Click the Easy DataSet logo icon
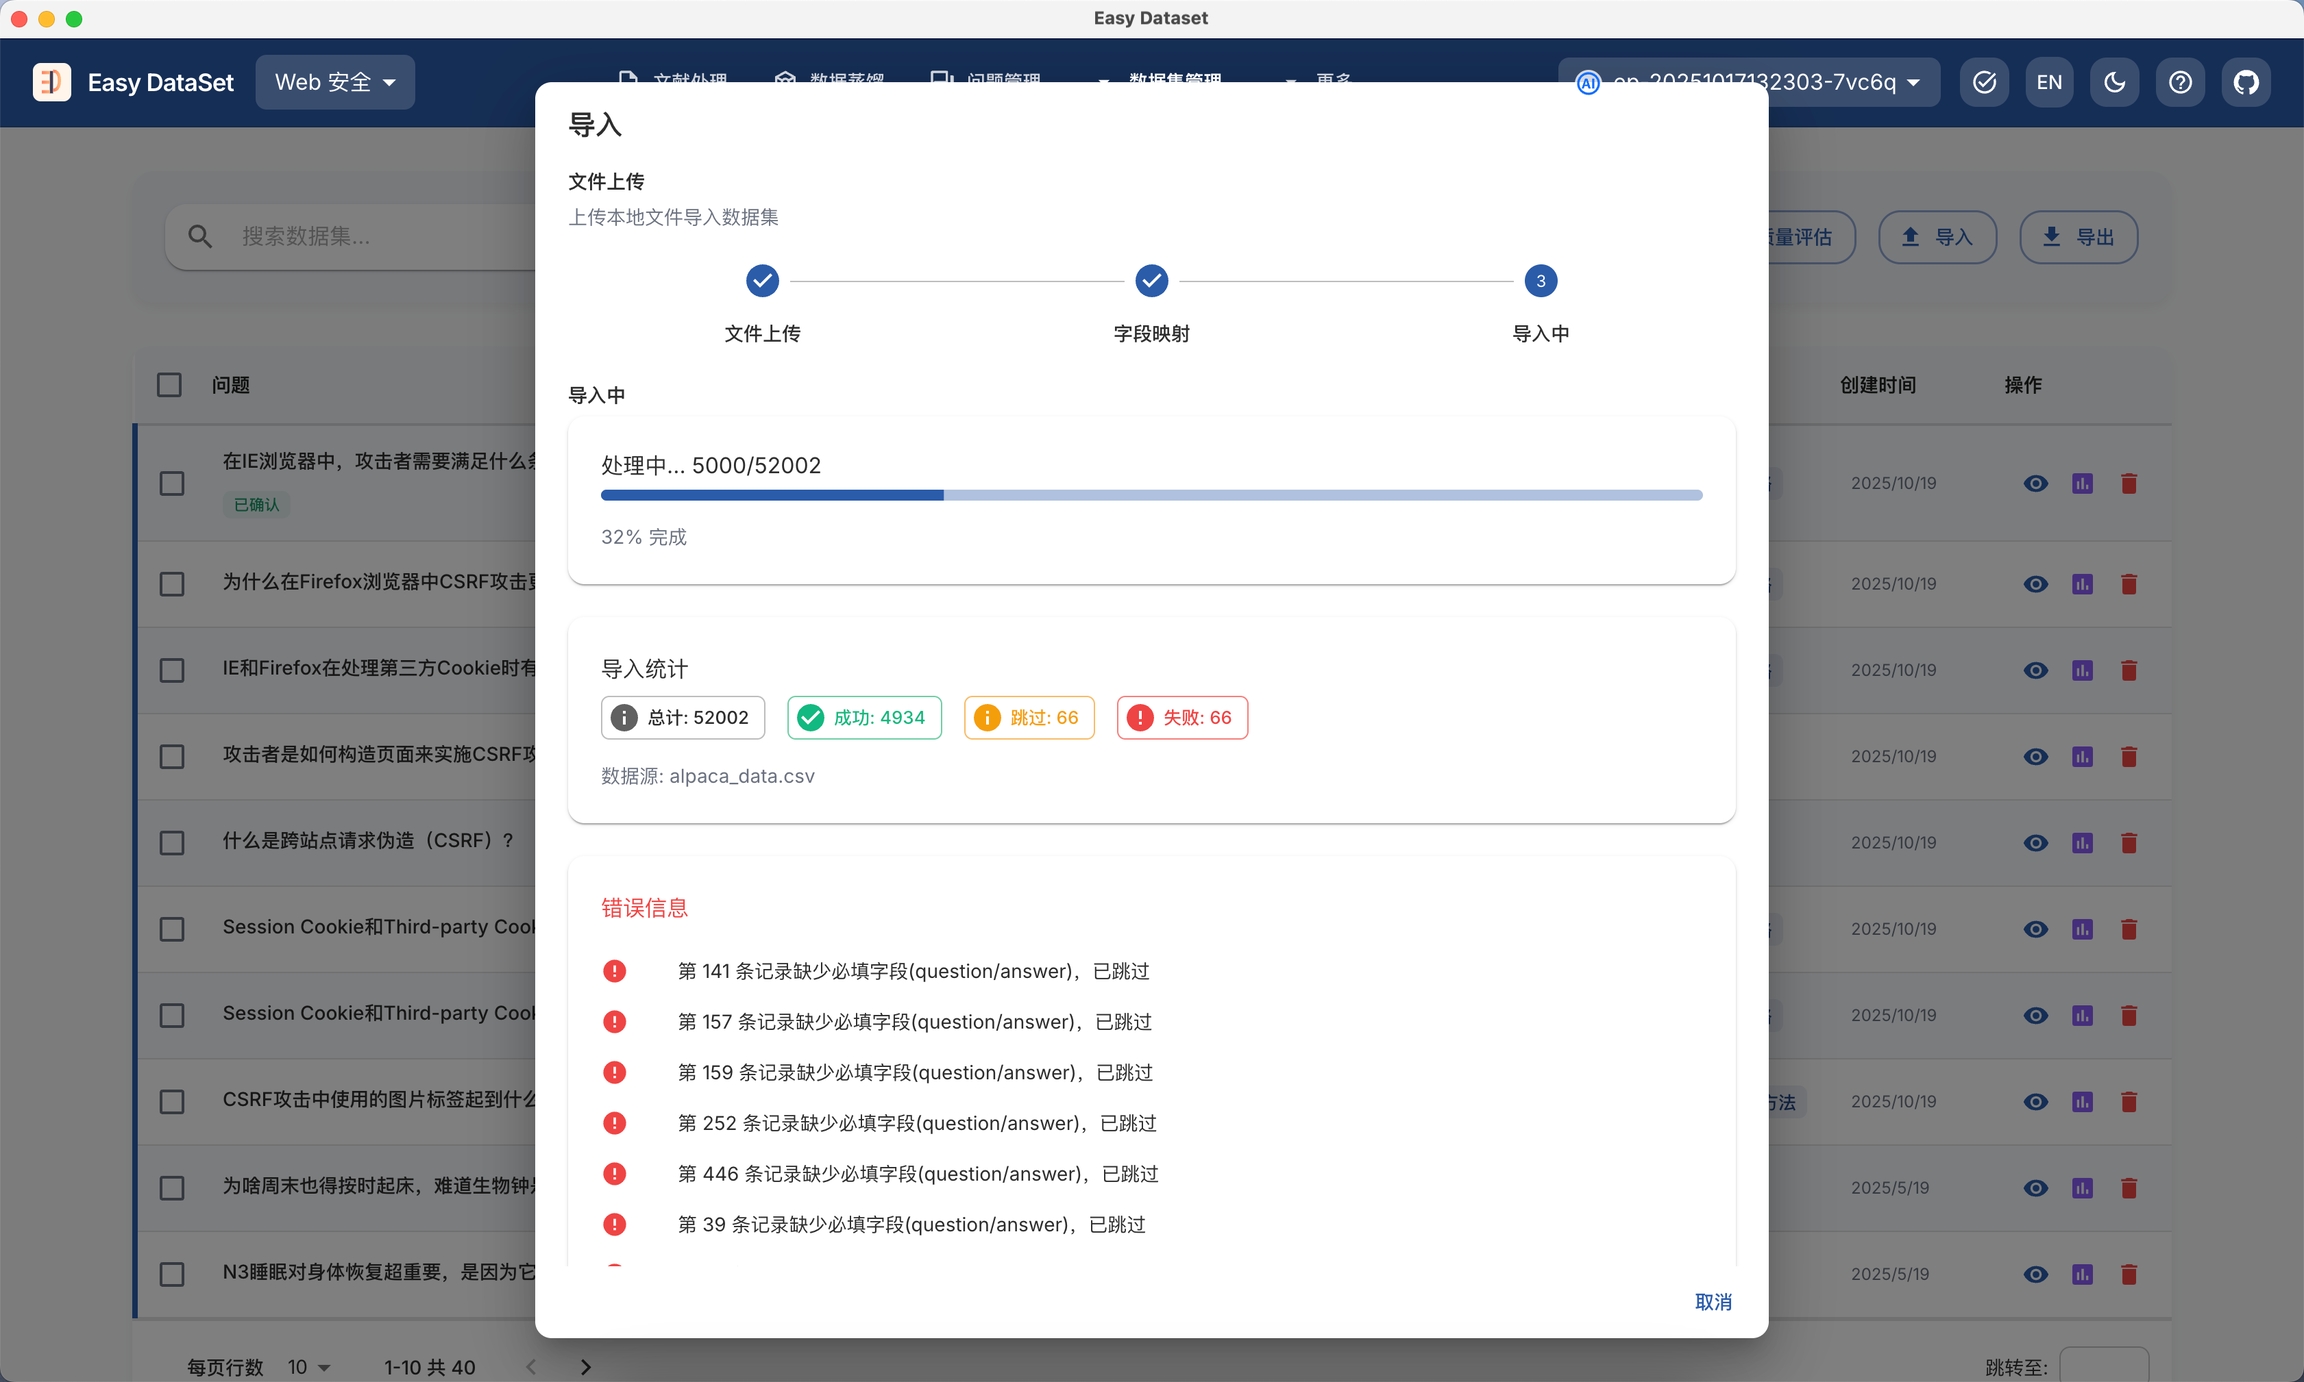 [52, 82]
